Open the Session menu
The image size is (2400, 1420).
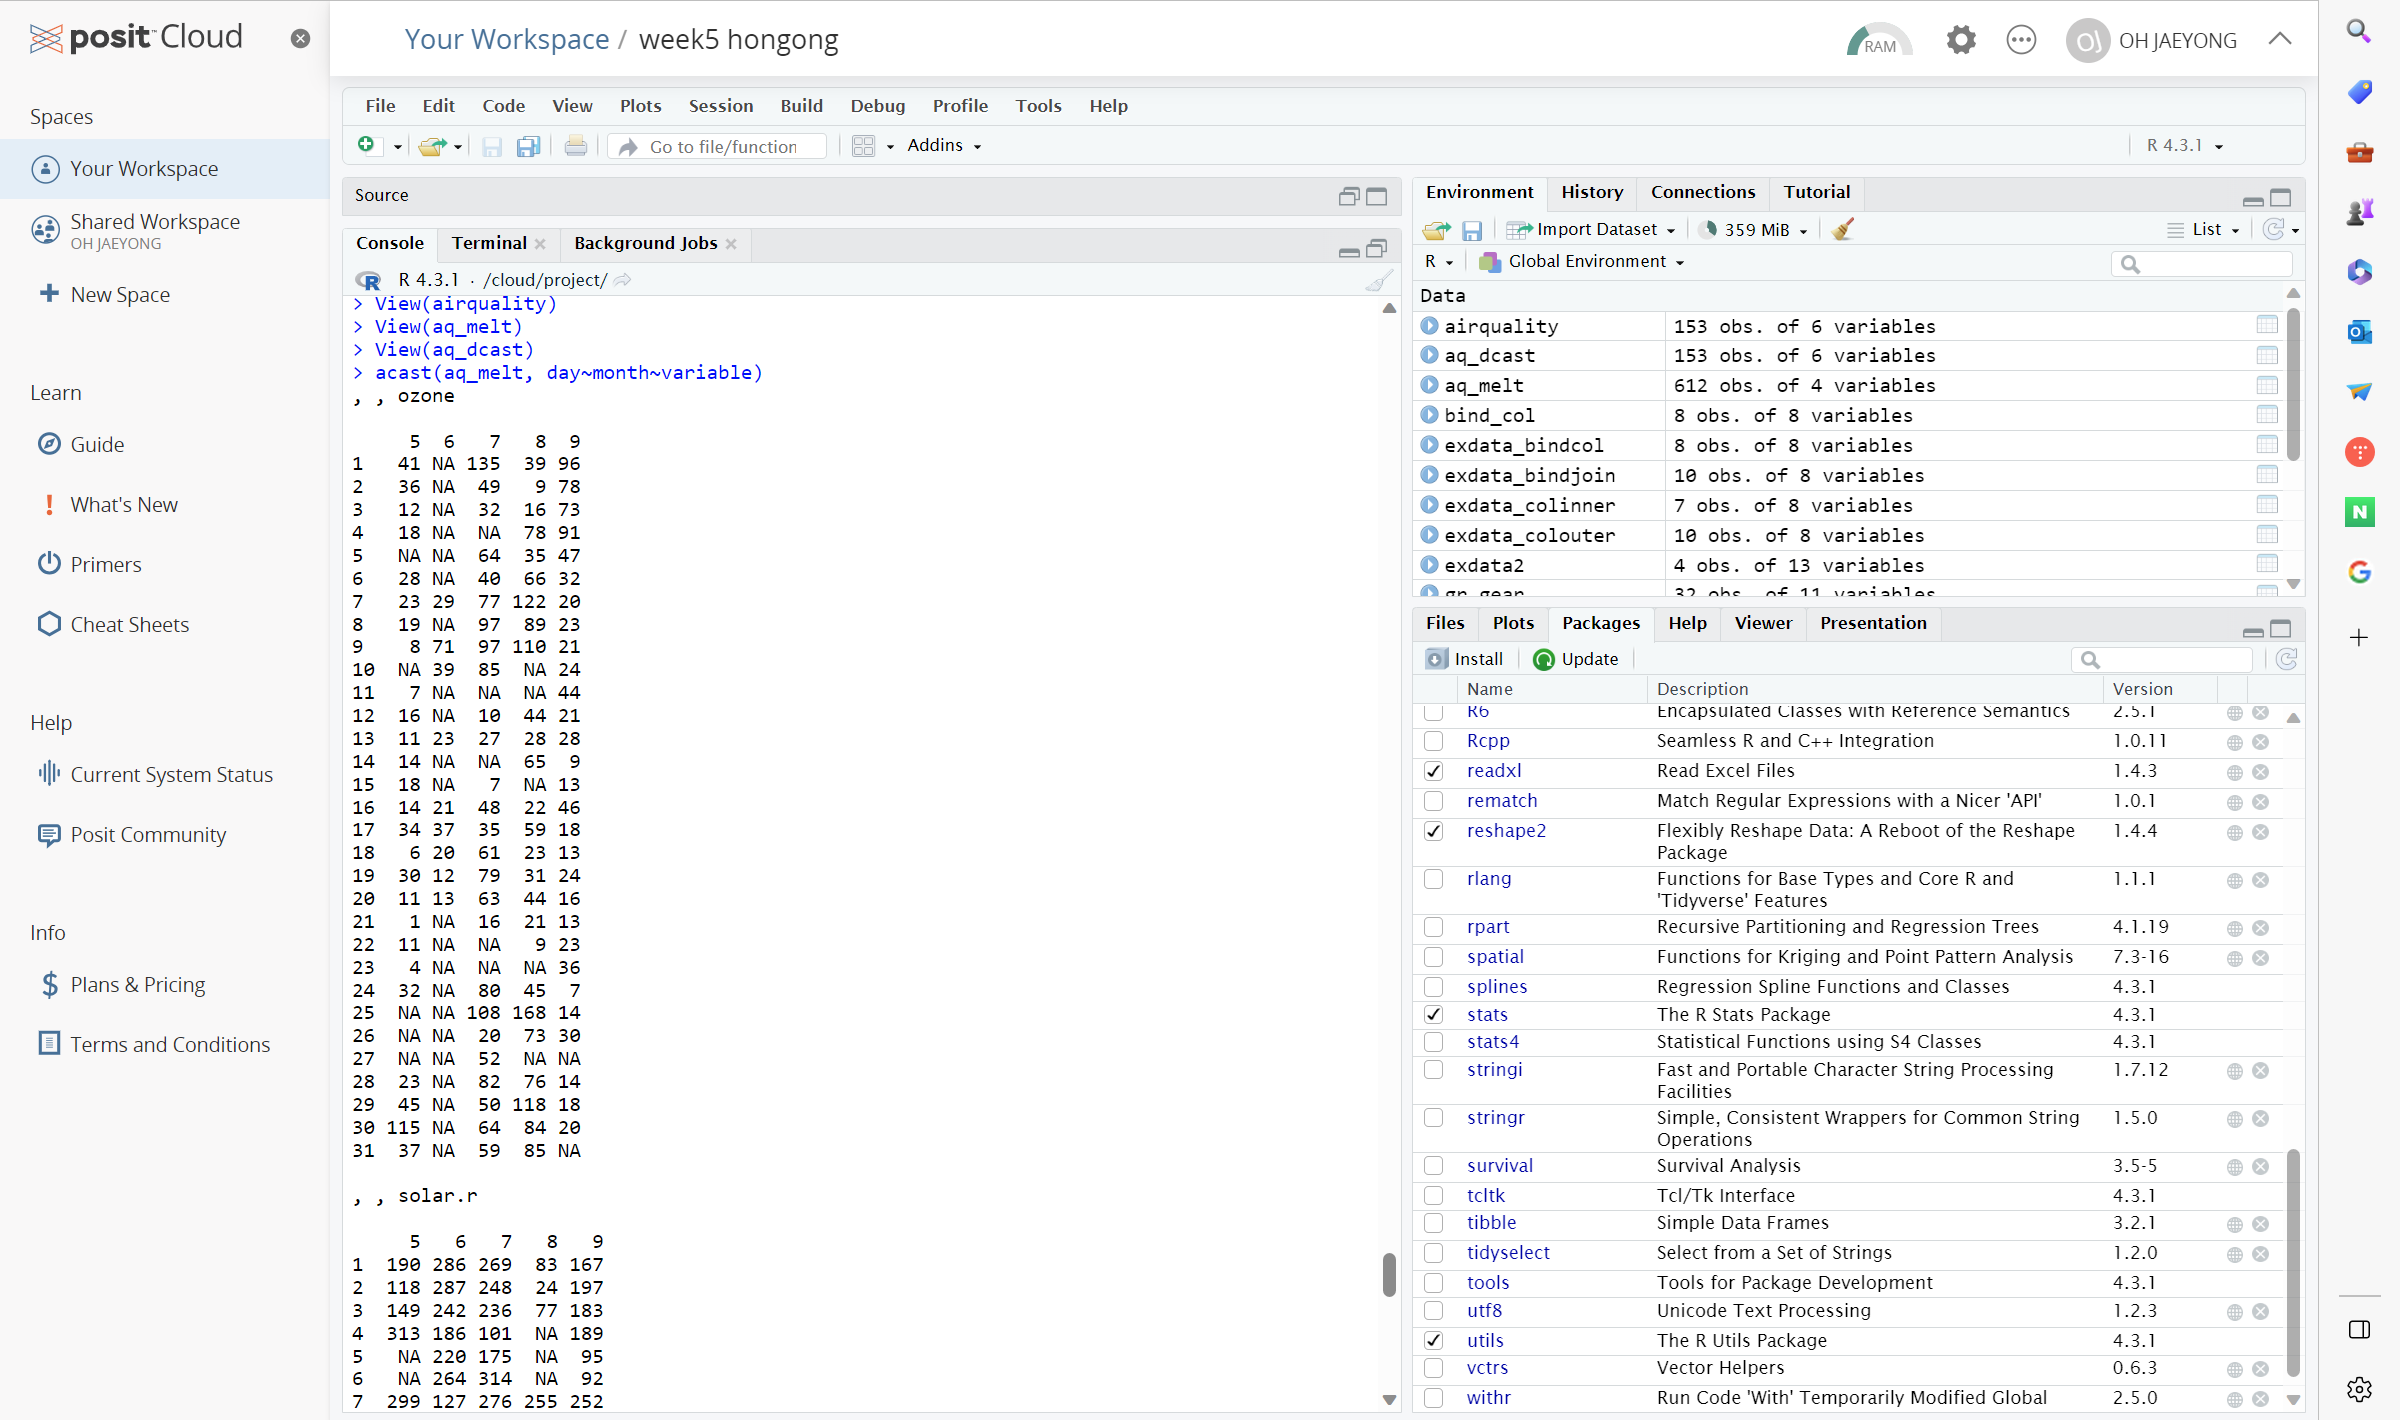pyautogui.click(x=720, y=106)
